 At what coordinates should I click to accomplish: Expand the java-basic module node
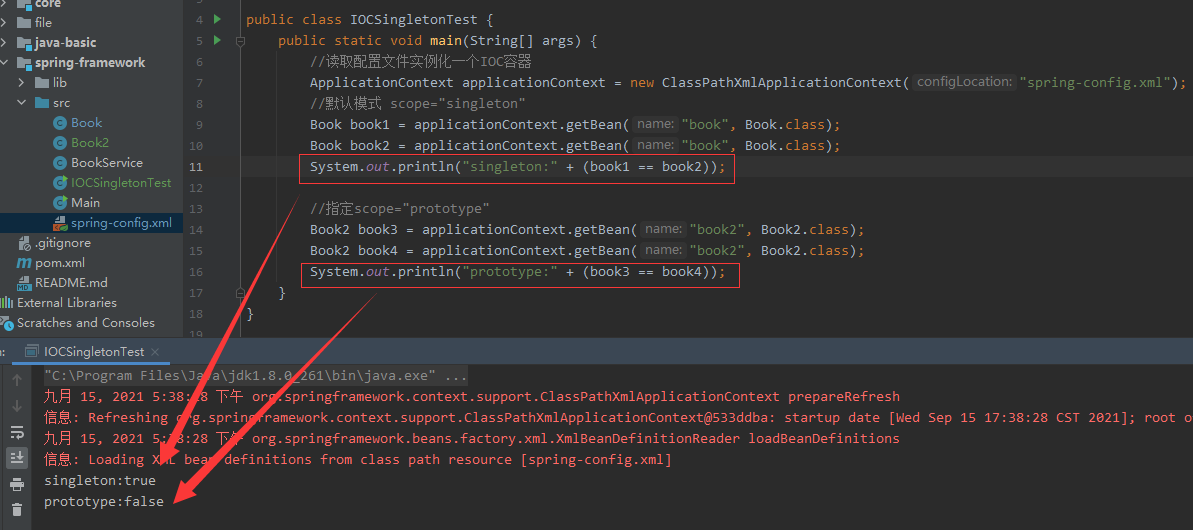[x=5, y=43]
